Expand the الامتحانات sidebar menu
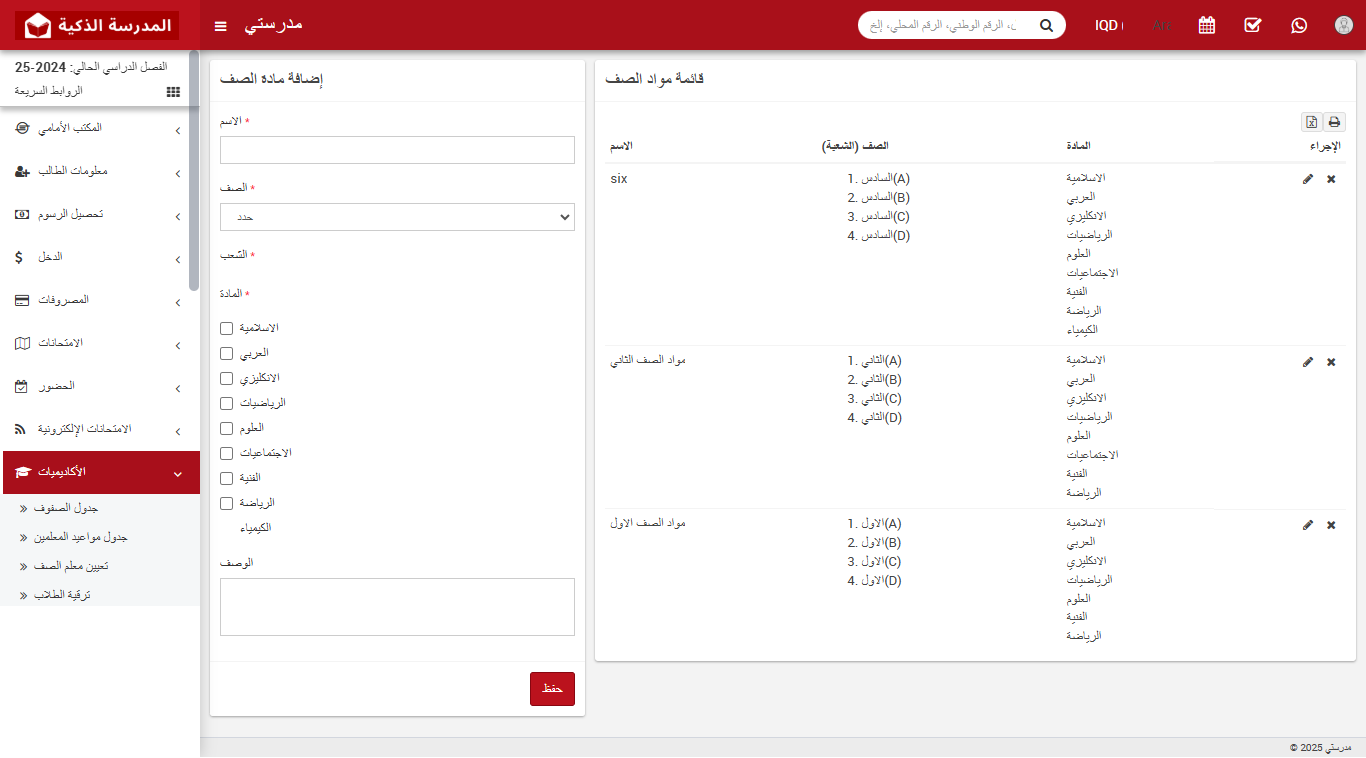 tap(100, 343)
